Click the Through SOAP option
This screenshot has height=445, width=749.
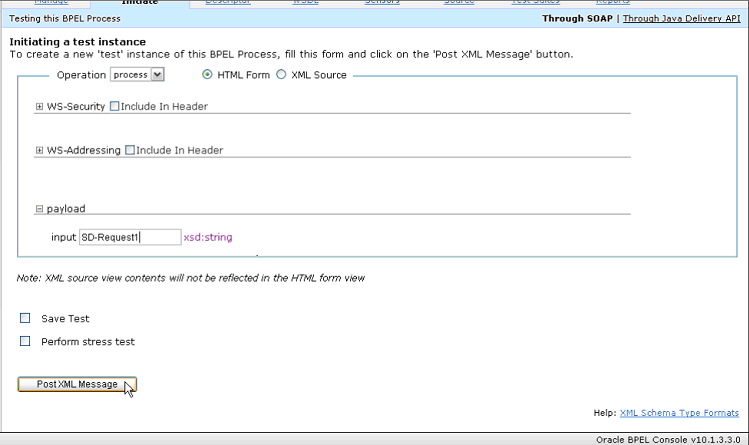tap(577, 19)
